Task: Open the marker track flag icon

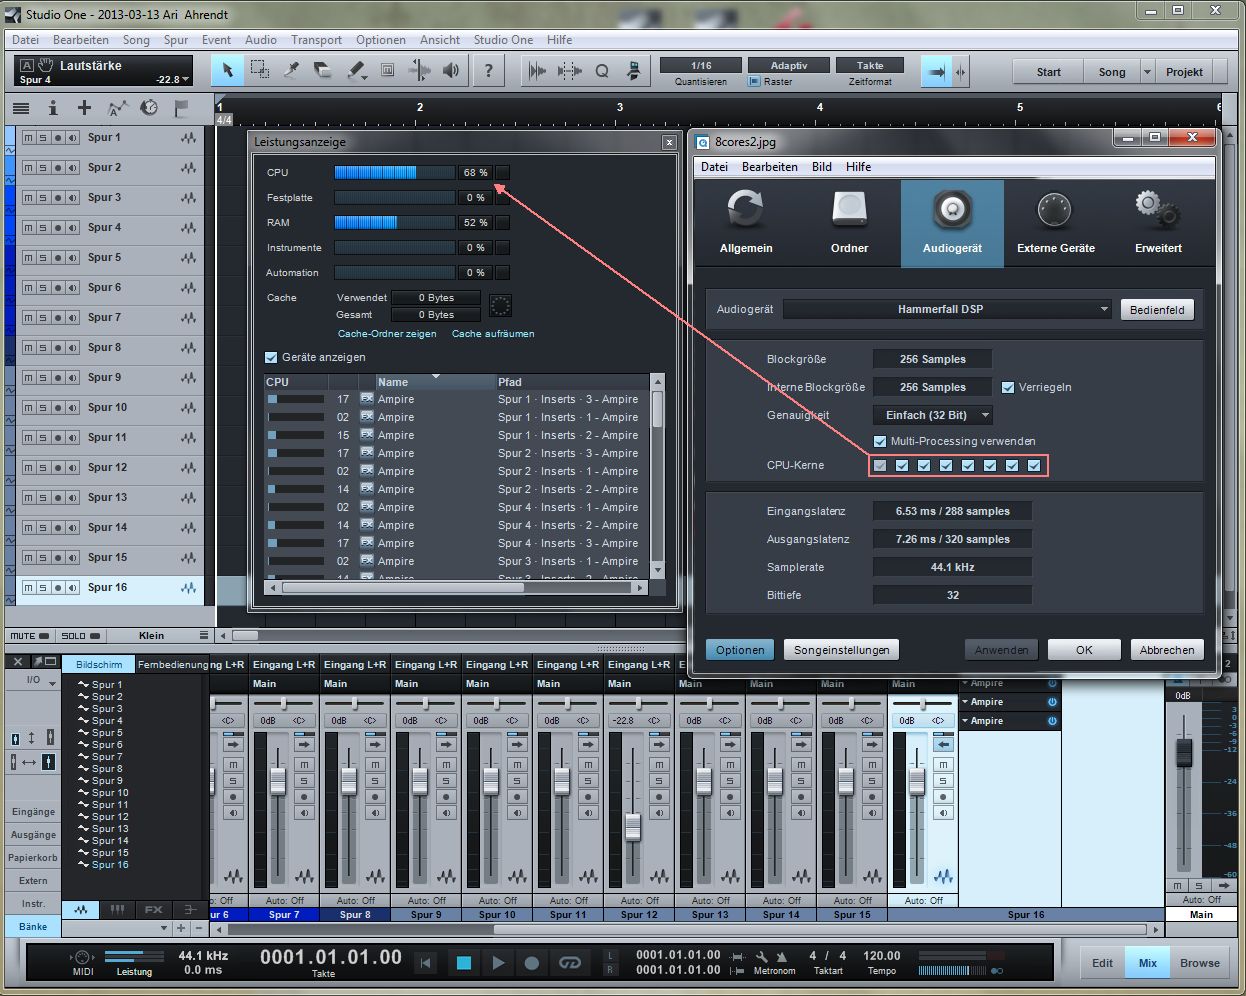Action: 181,108
